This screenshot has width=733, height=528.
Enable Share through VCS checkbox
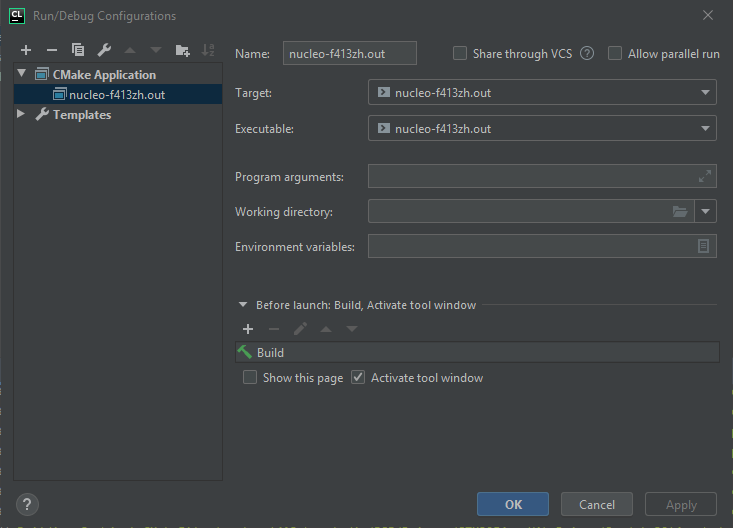pyautogui.click(x=460, y=53)
